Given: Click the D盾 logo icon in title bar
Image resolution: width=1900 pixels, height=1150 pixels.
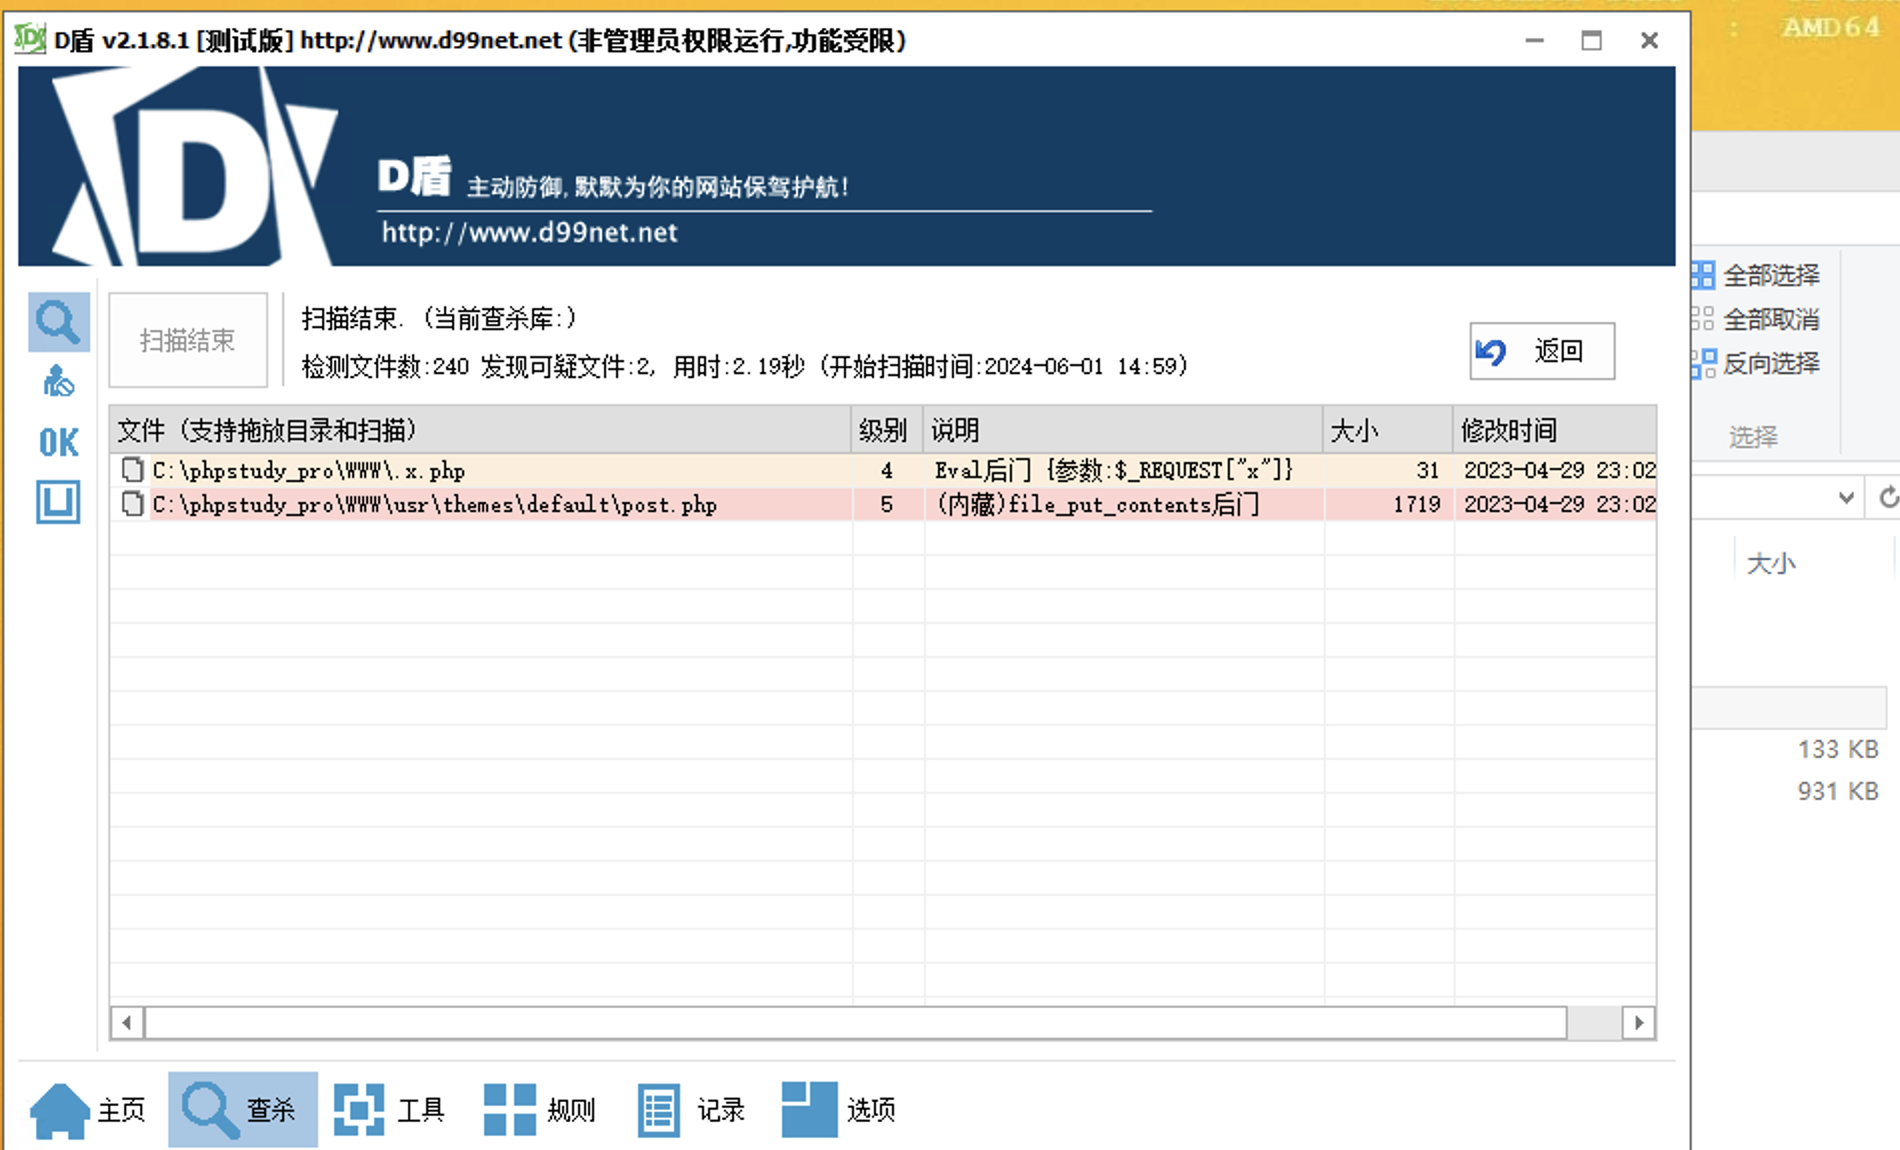Looking at the screenshot, I should (x=30, y=40).
